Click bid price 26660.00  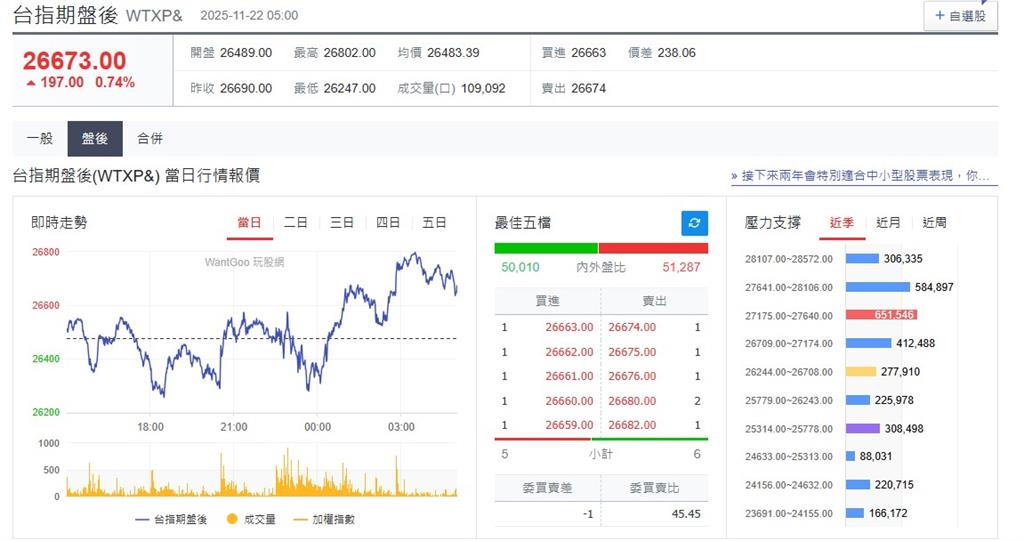tap(569, 401)
